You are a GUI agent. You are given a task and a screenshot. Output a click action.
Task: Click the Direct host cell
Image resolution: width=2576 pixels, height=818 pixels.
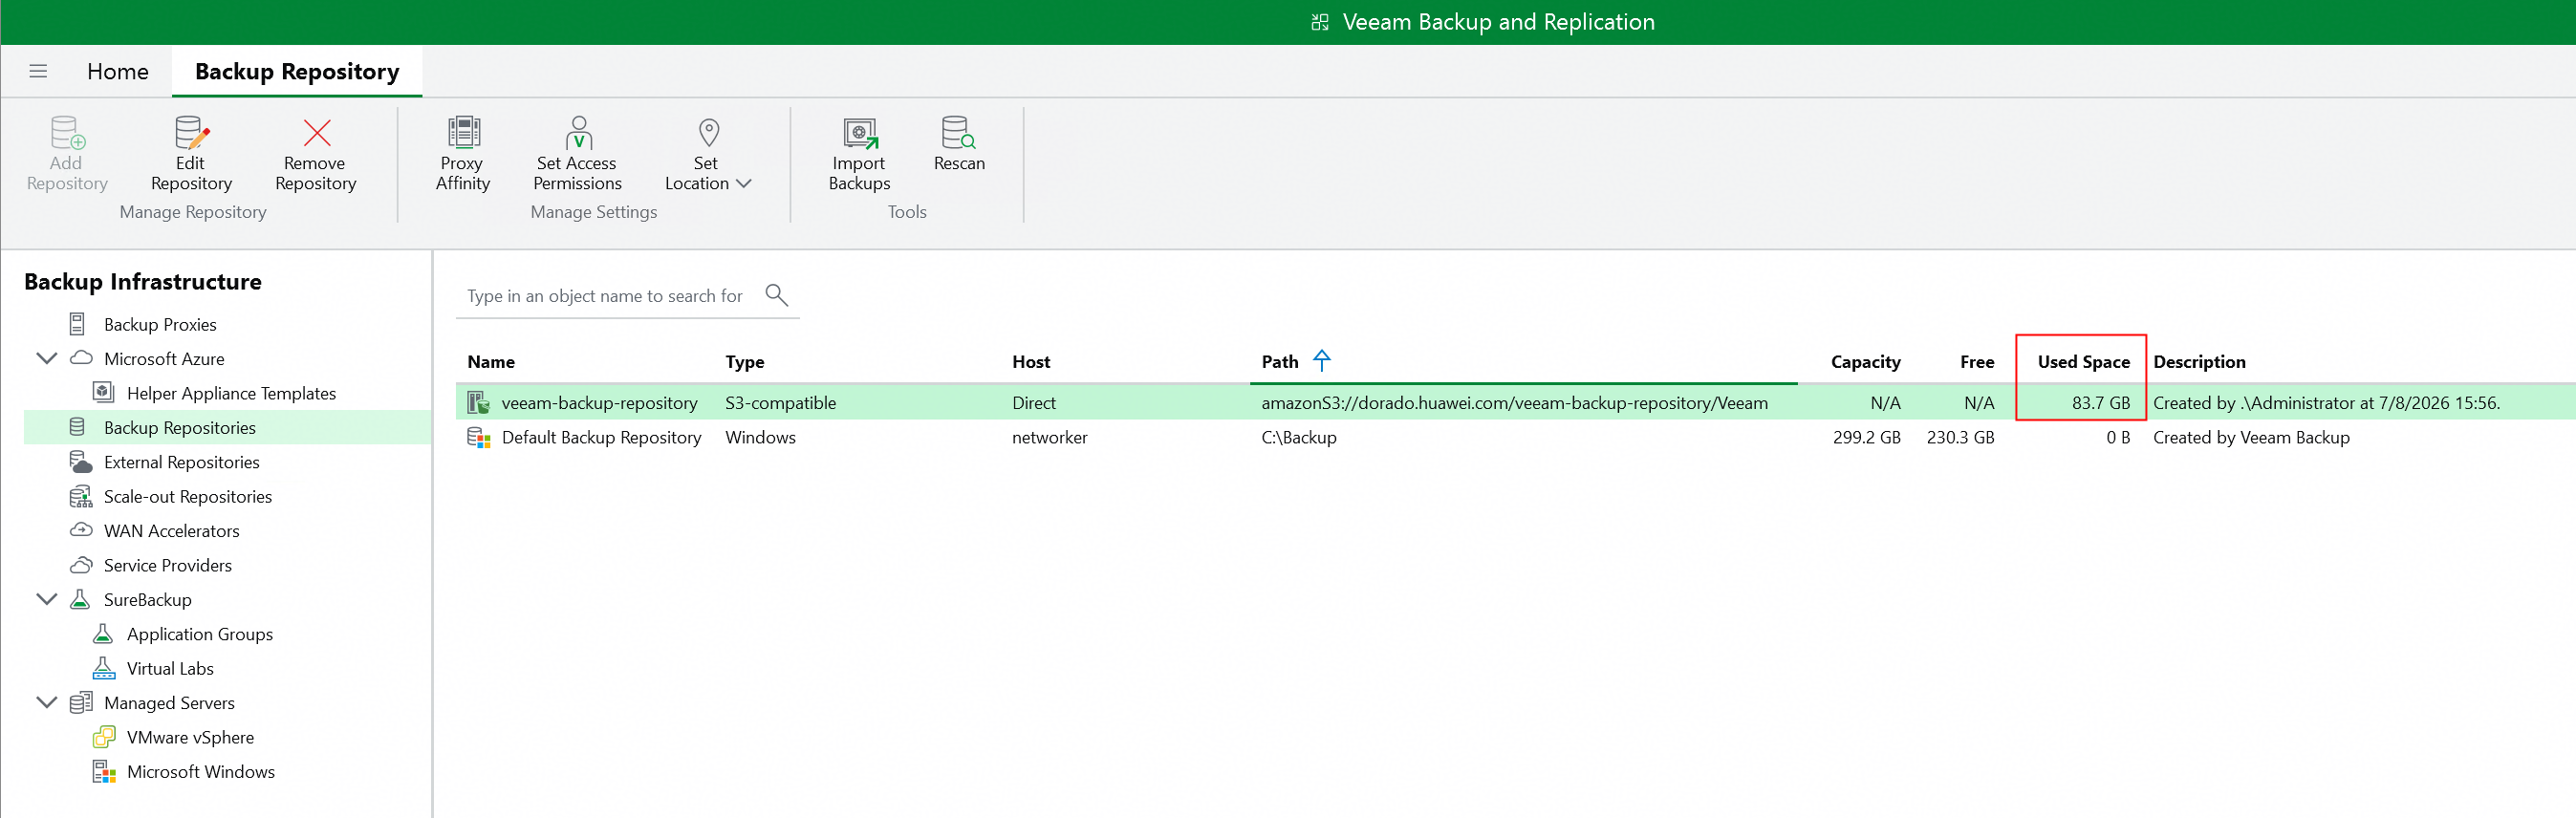(x=1033, y=403)
